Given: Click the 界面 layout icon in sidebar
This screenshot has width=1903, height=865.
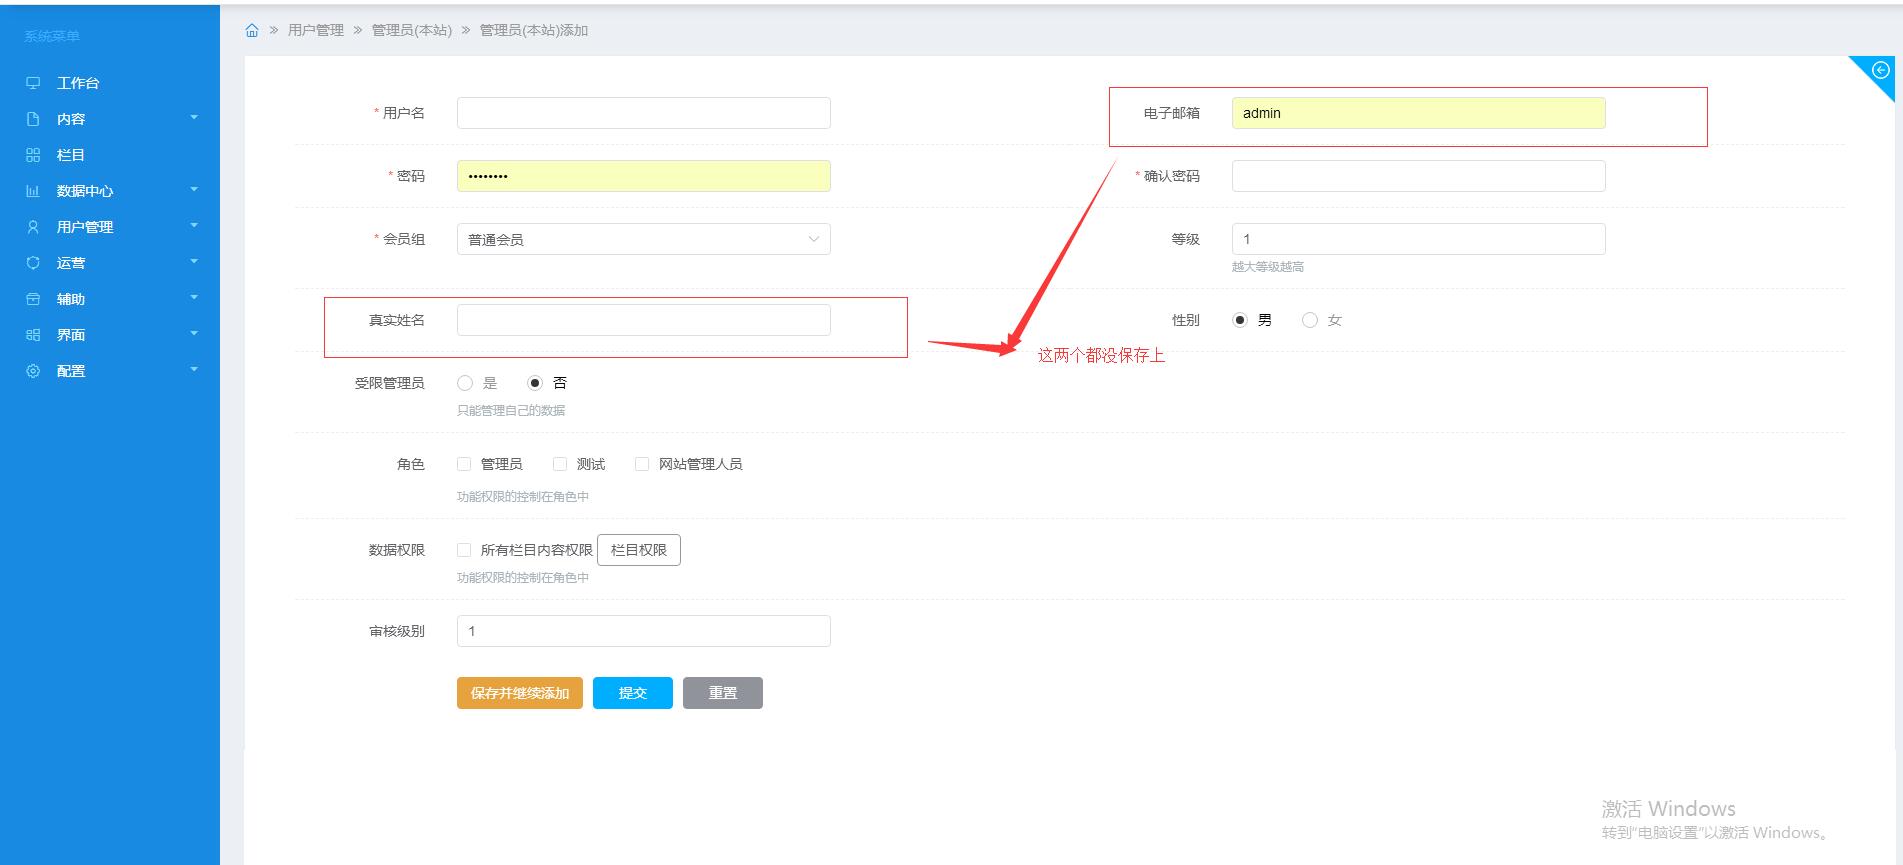Looking at the screenshot, I should click(33, 335).
